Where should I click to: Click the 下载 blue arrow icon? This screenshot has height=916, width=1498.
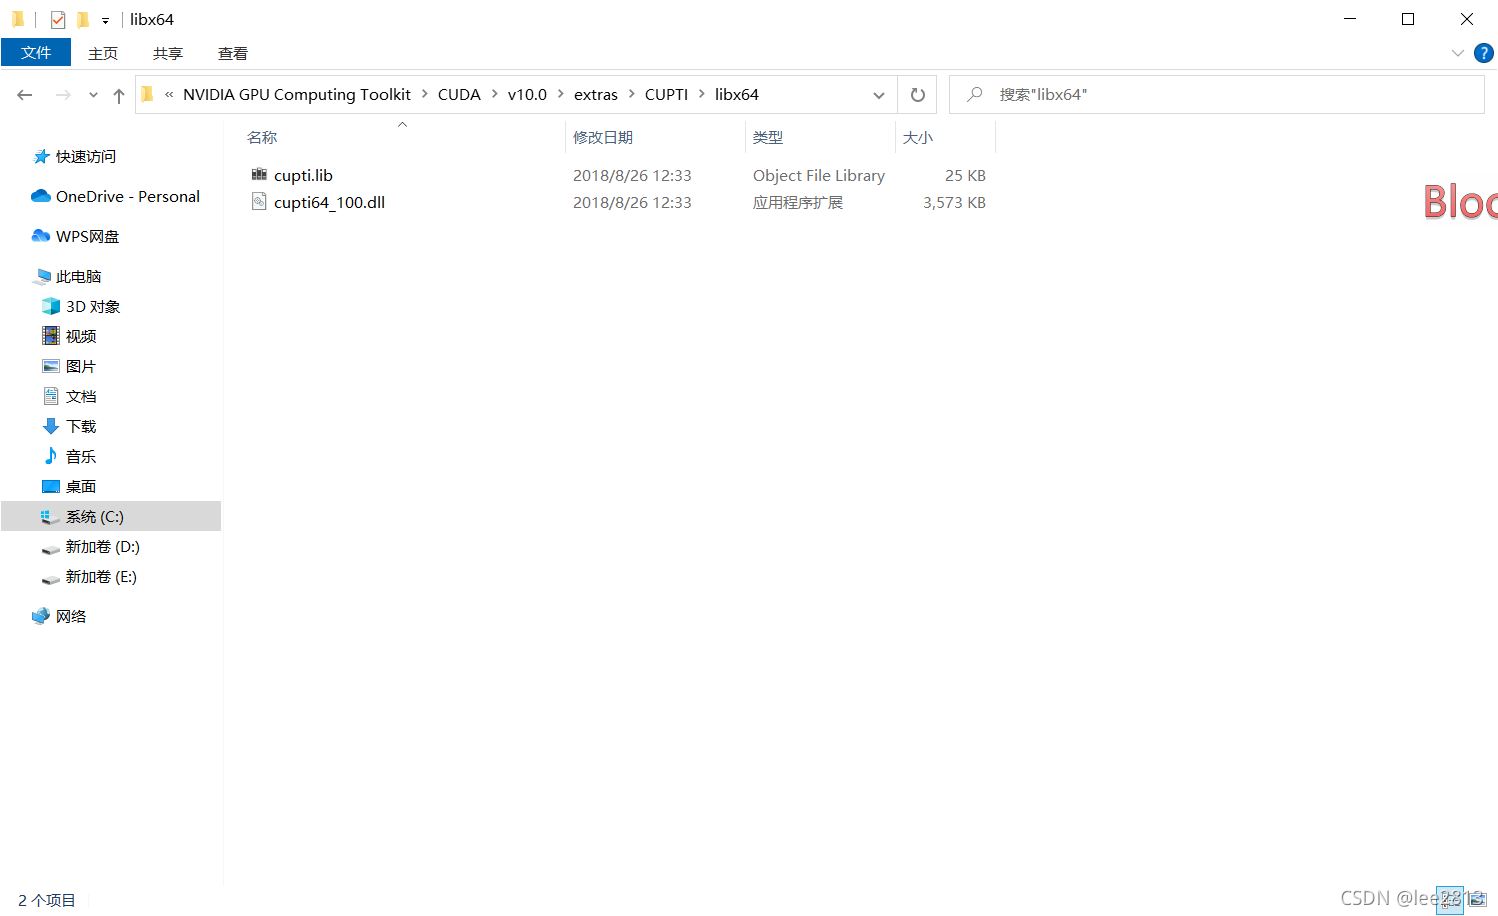click(x=51, y=426)
